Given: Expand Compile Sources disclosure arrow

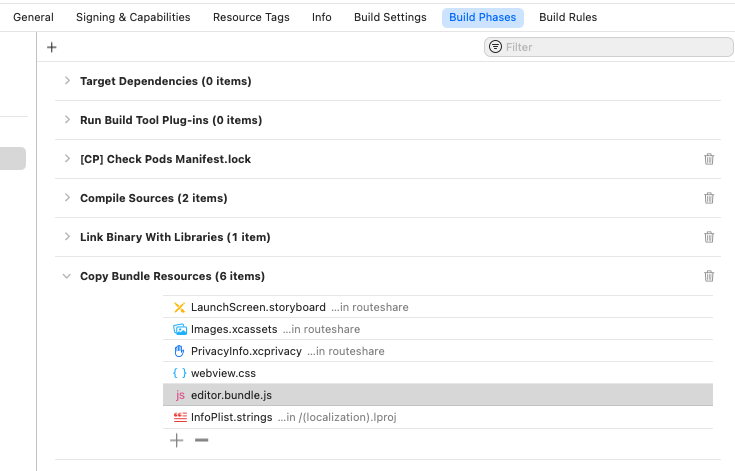Looking at the screenshot, I should pyautogui.click(x=67, y=198).
